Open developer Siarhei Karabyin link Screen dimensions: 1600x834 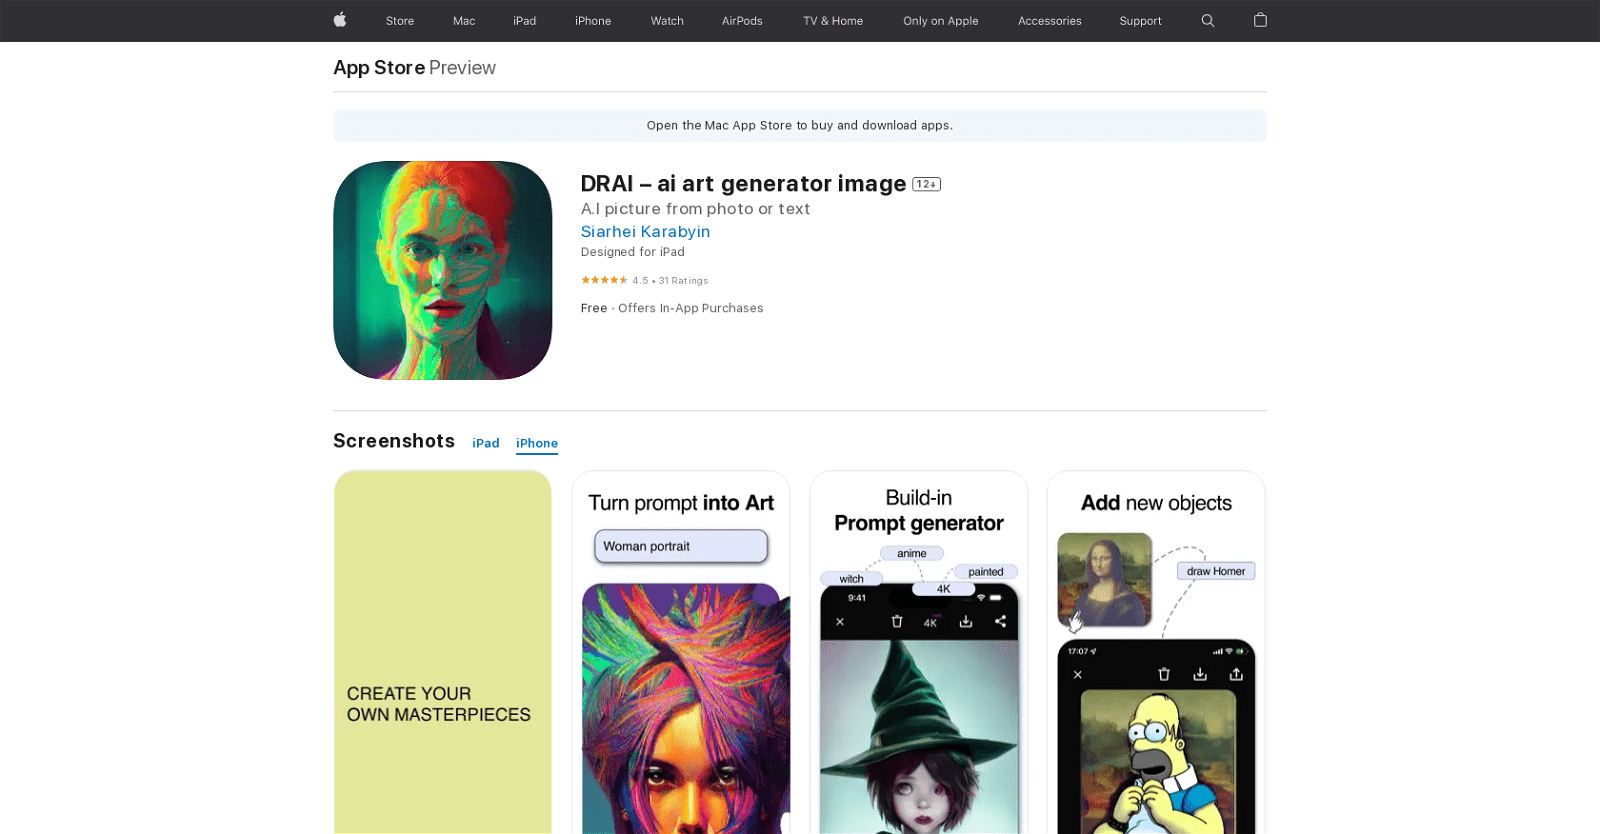(645, 231)
